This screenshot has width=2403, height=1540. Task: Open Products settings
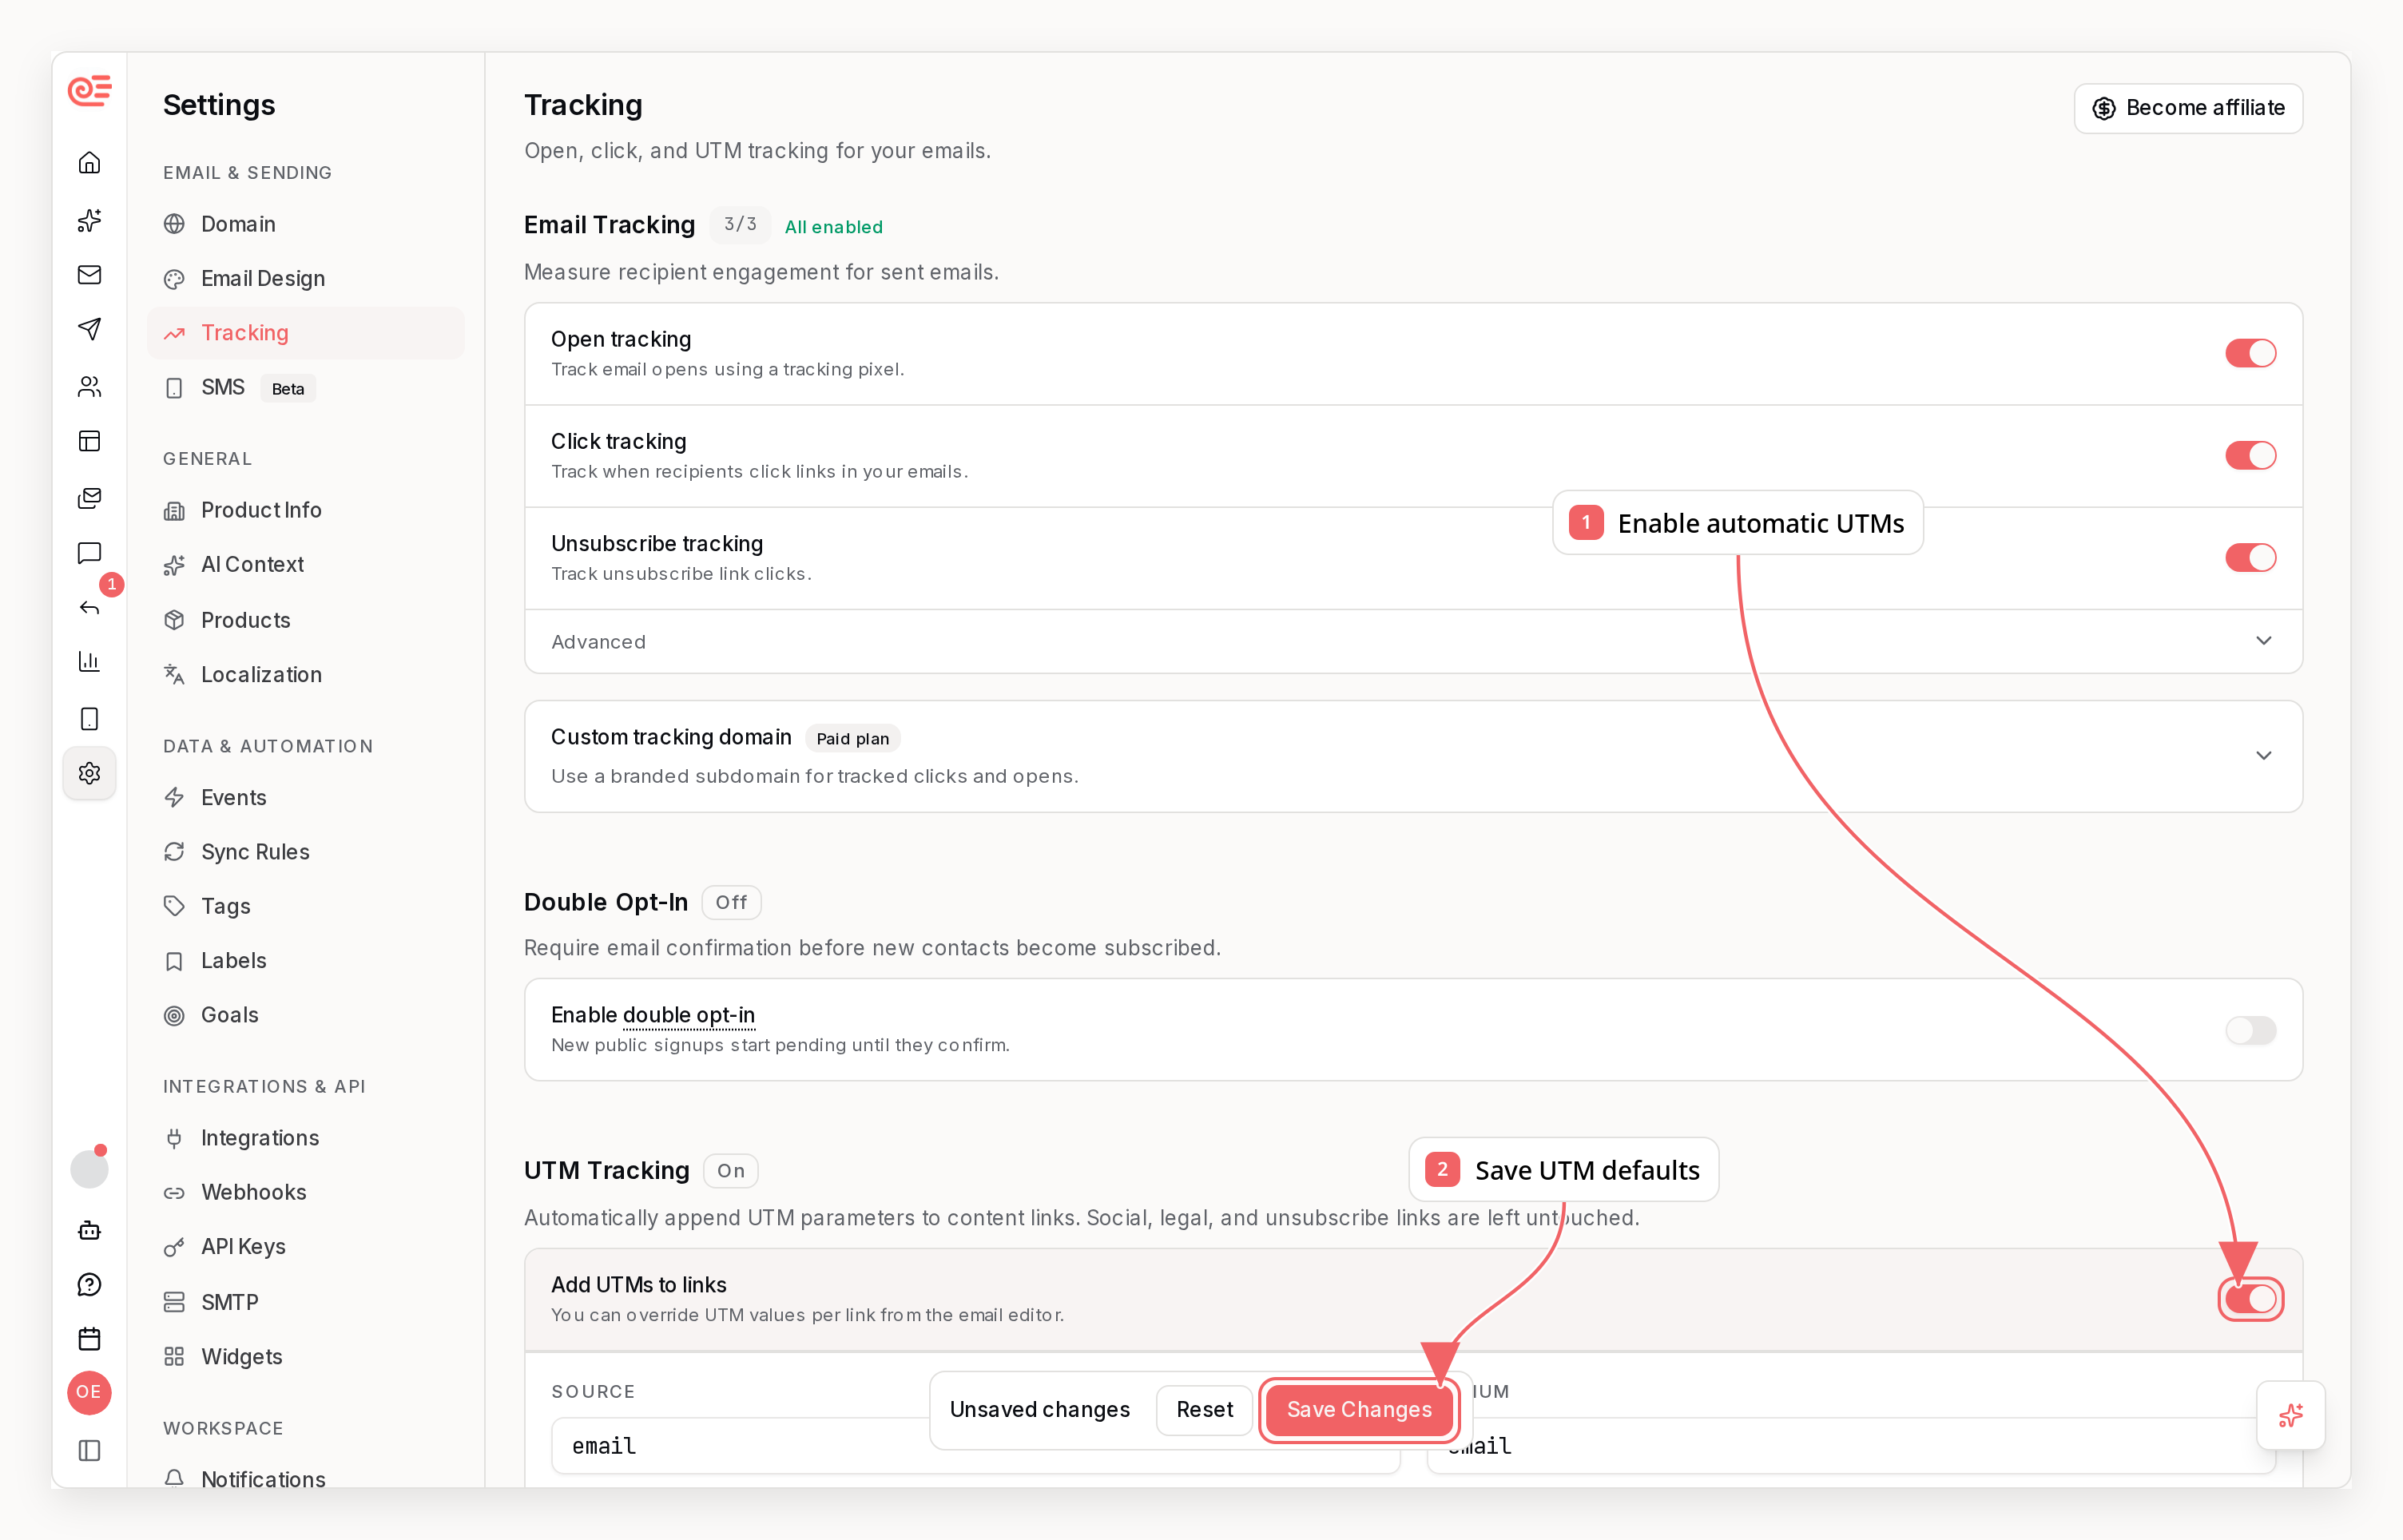306,620
